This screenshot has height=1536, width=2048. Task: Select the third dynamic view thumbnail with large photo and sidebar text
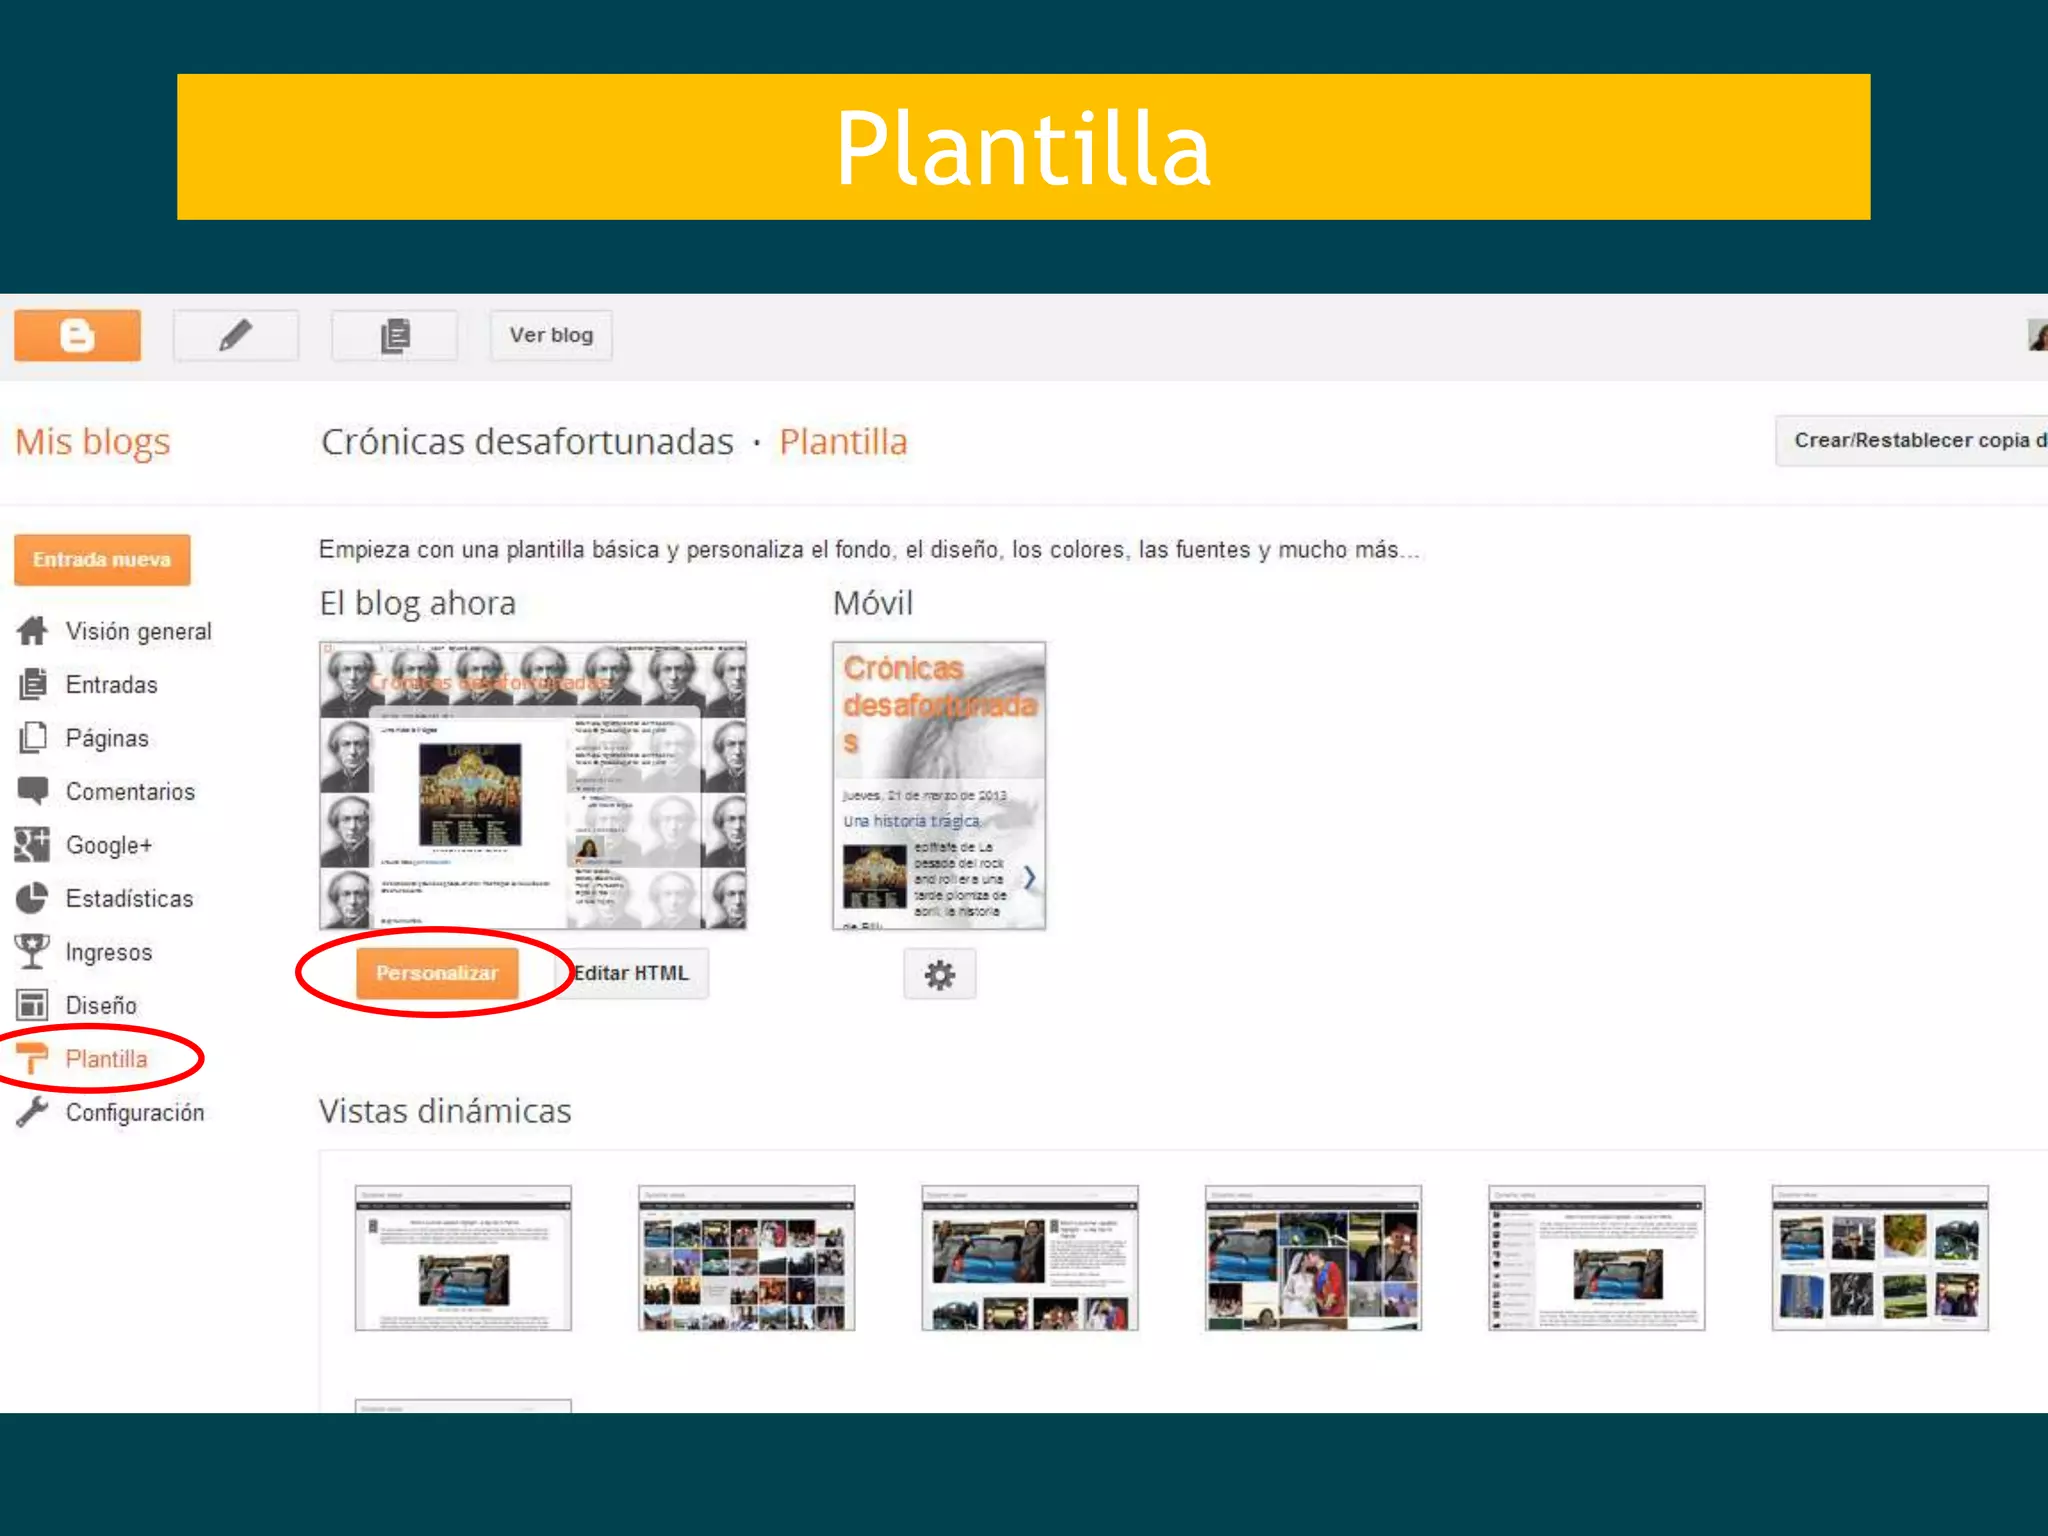click(1030, 1258)
